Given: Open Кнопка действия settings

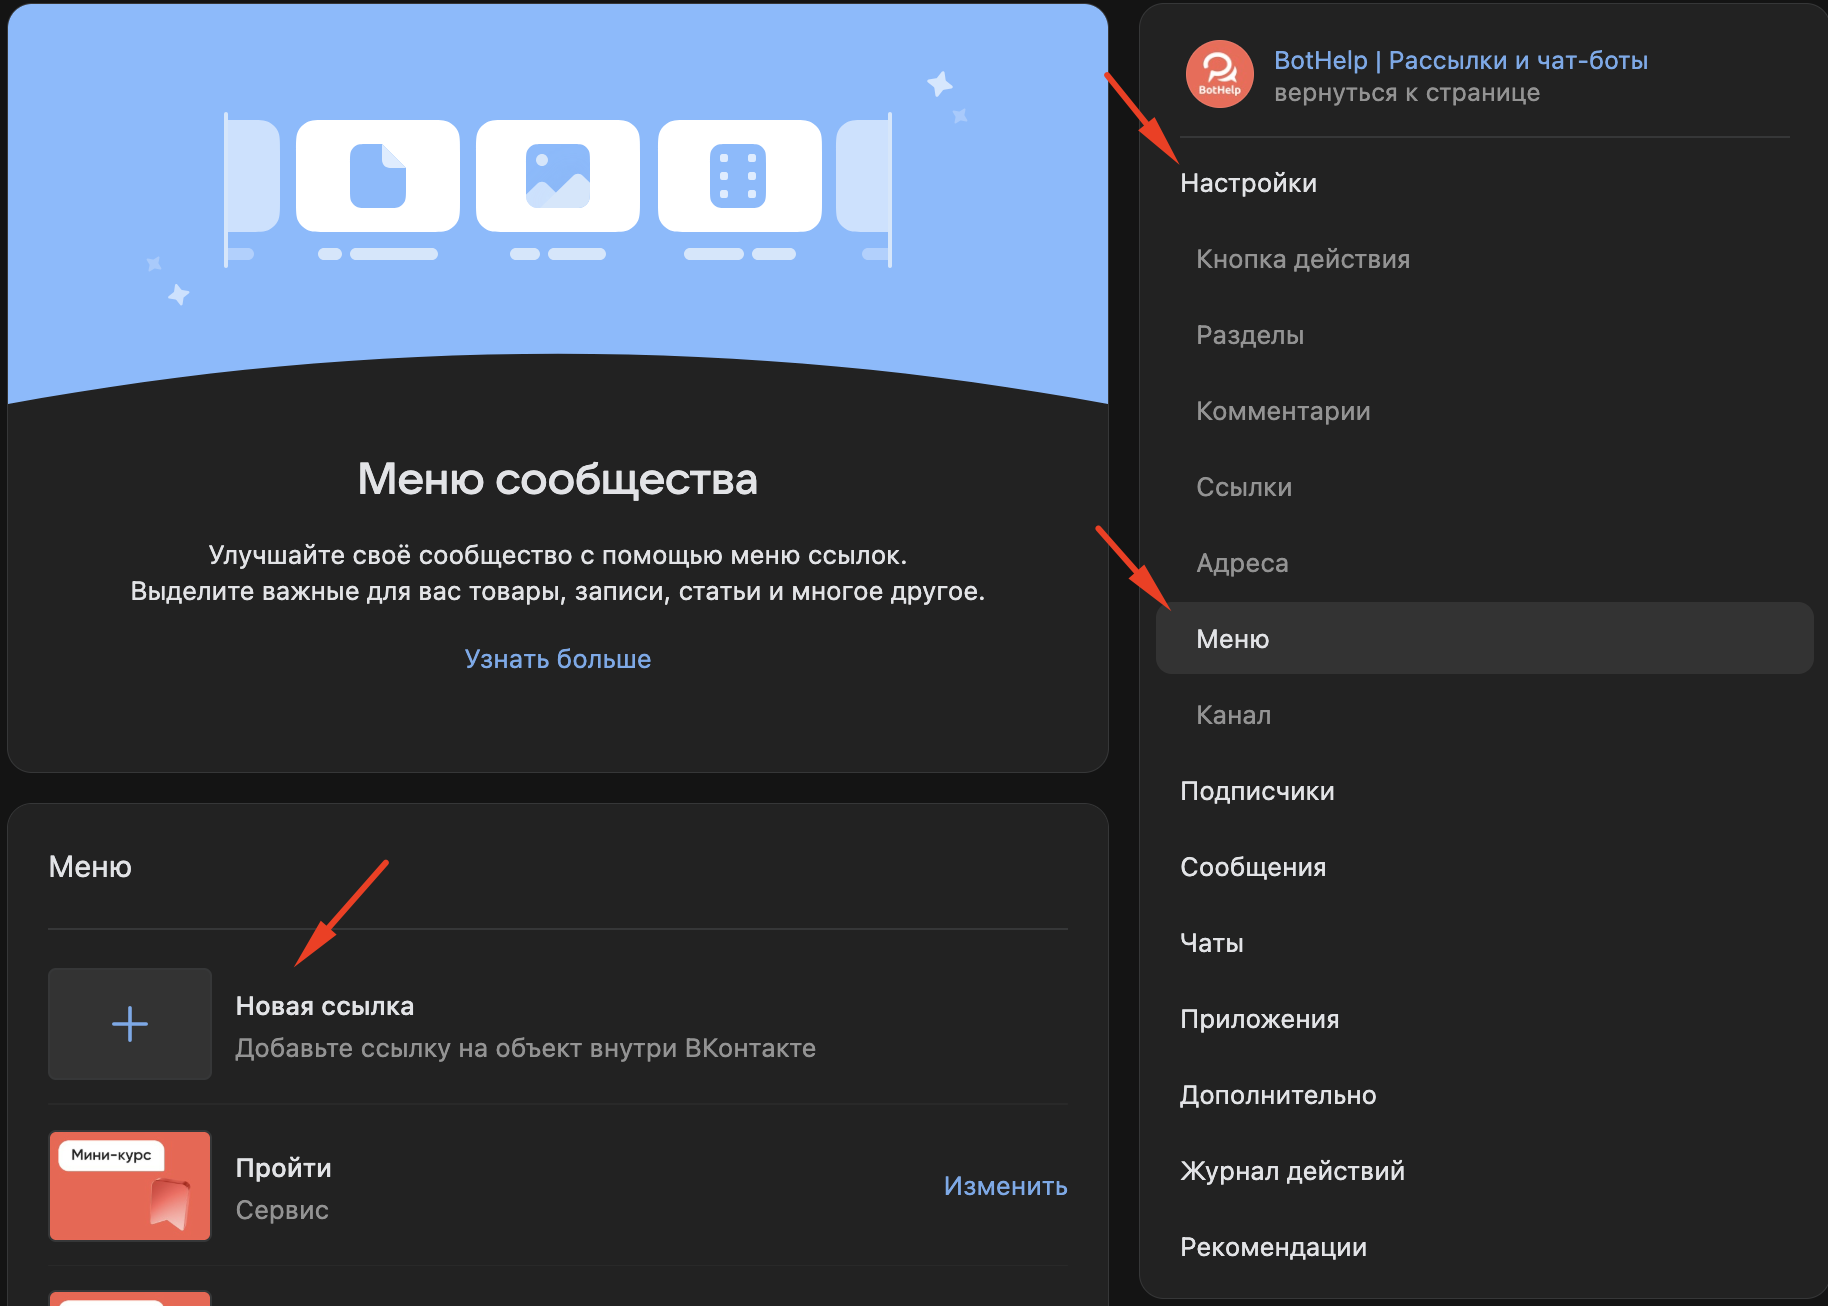Looking at the screenshot, I should point(1302,259).
